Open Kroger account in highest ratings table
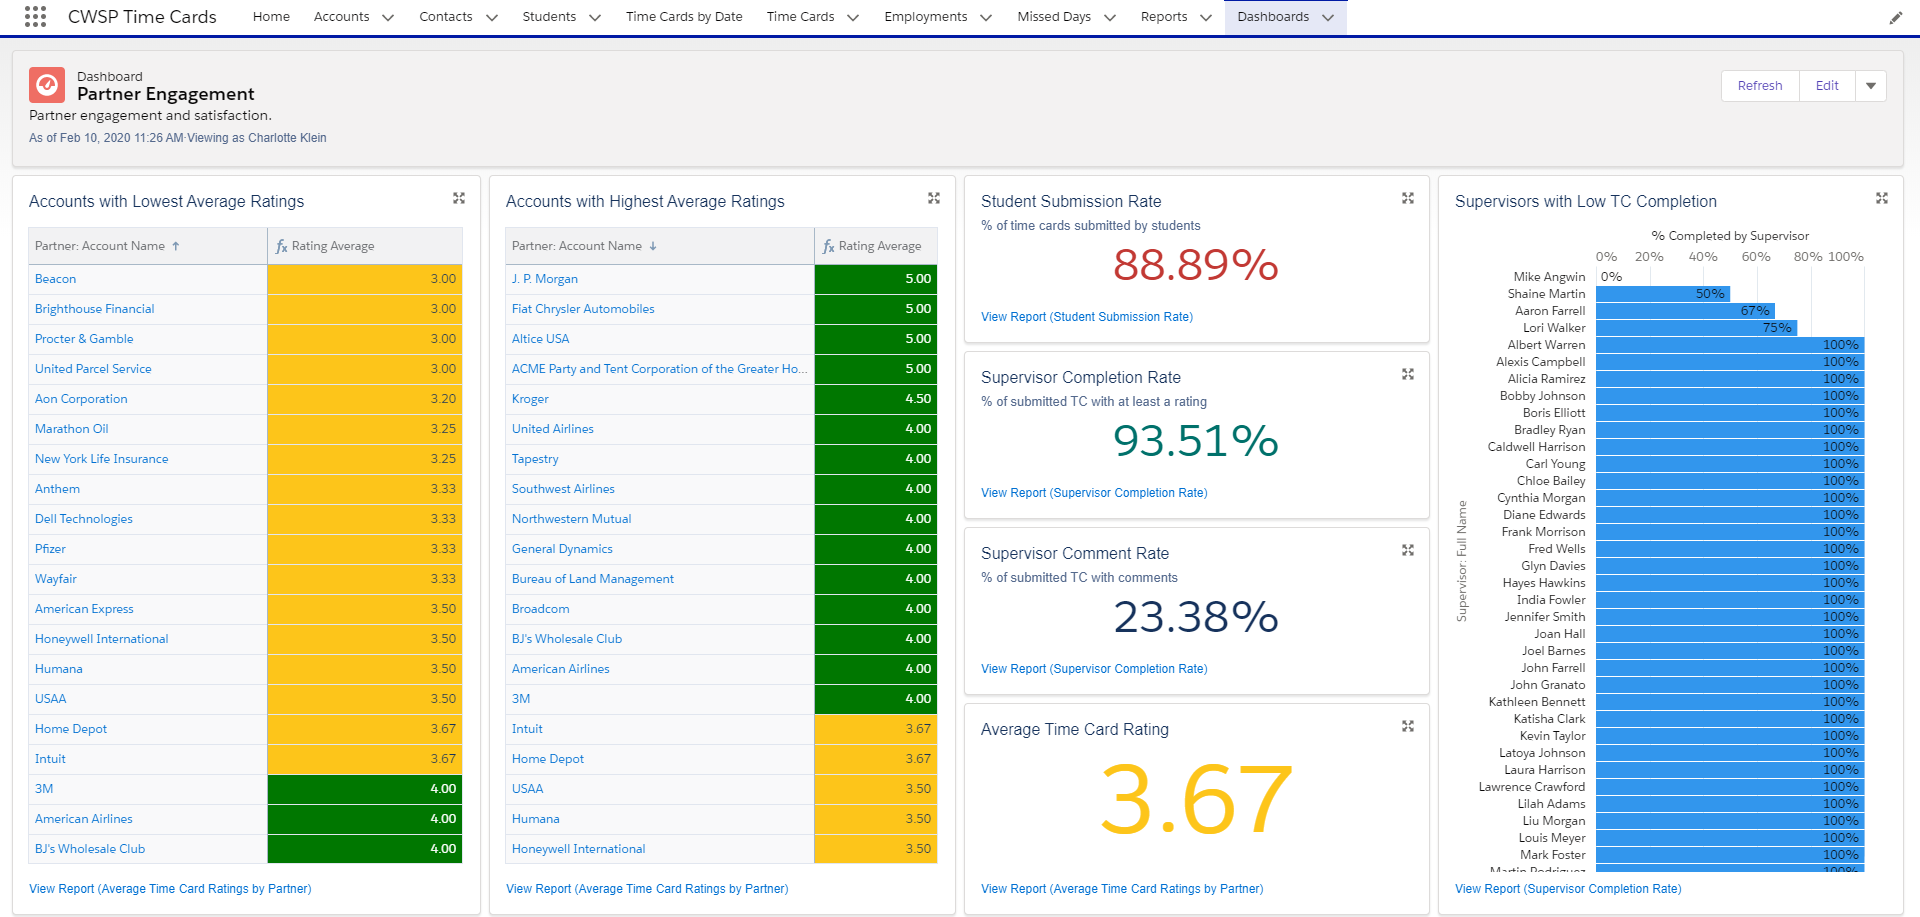1920x917 pixels. (x=530, y=399)
